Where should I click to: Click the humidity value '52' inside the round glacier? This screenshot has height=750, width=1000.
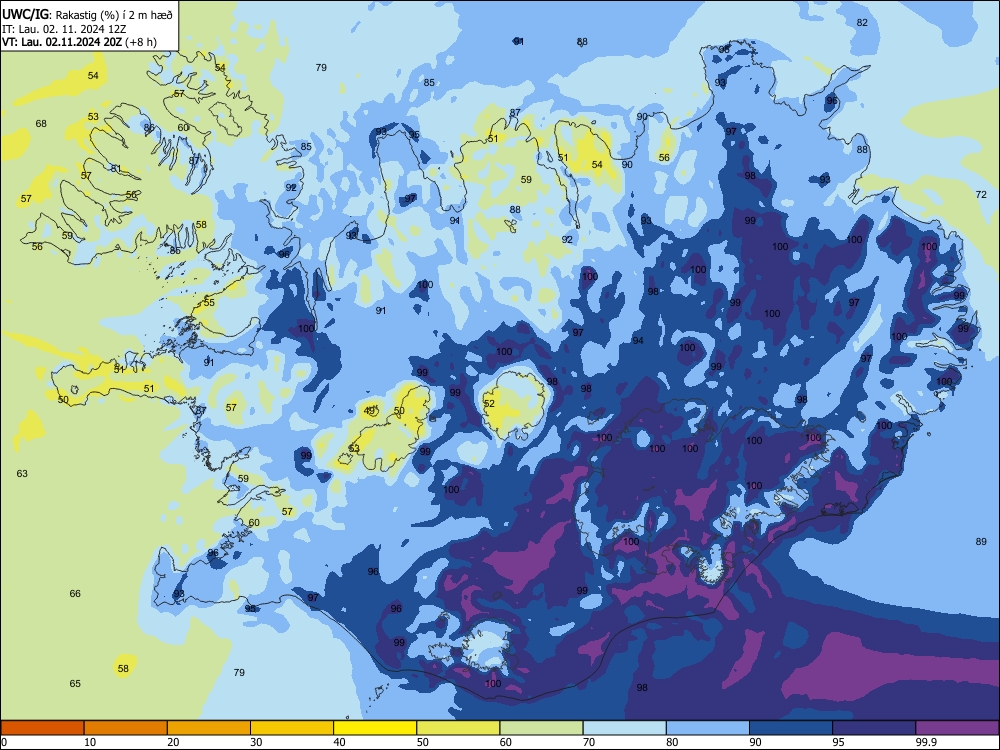click(489, 404)
